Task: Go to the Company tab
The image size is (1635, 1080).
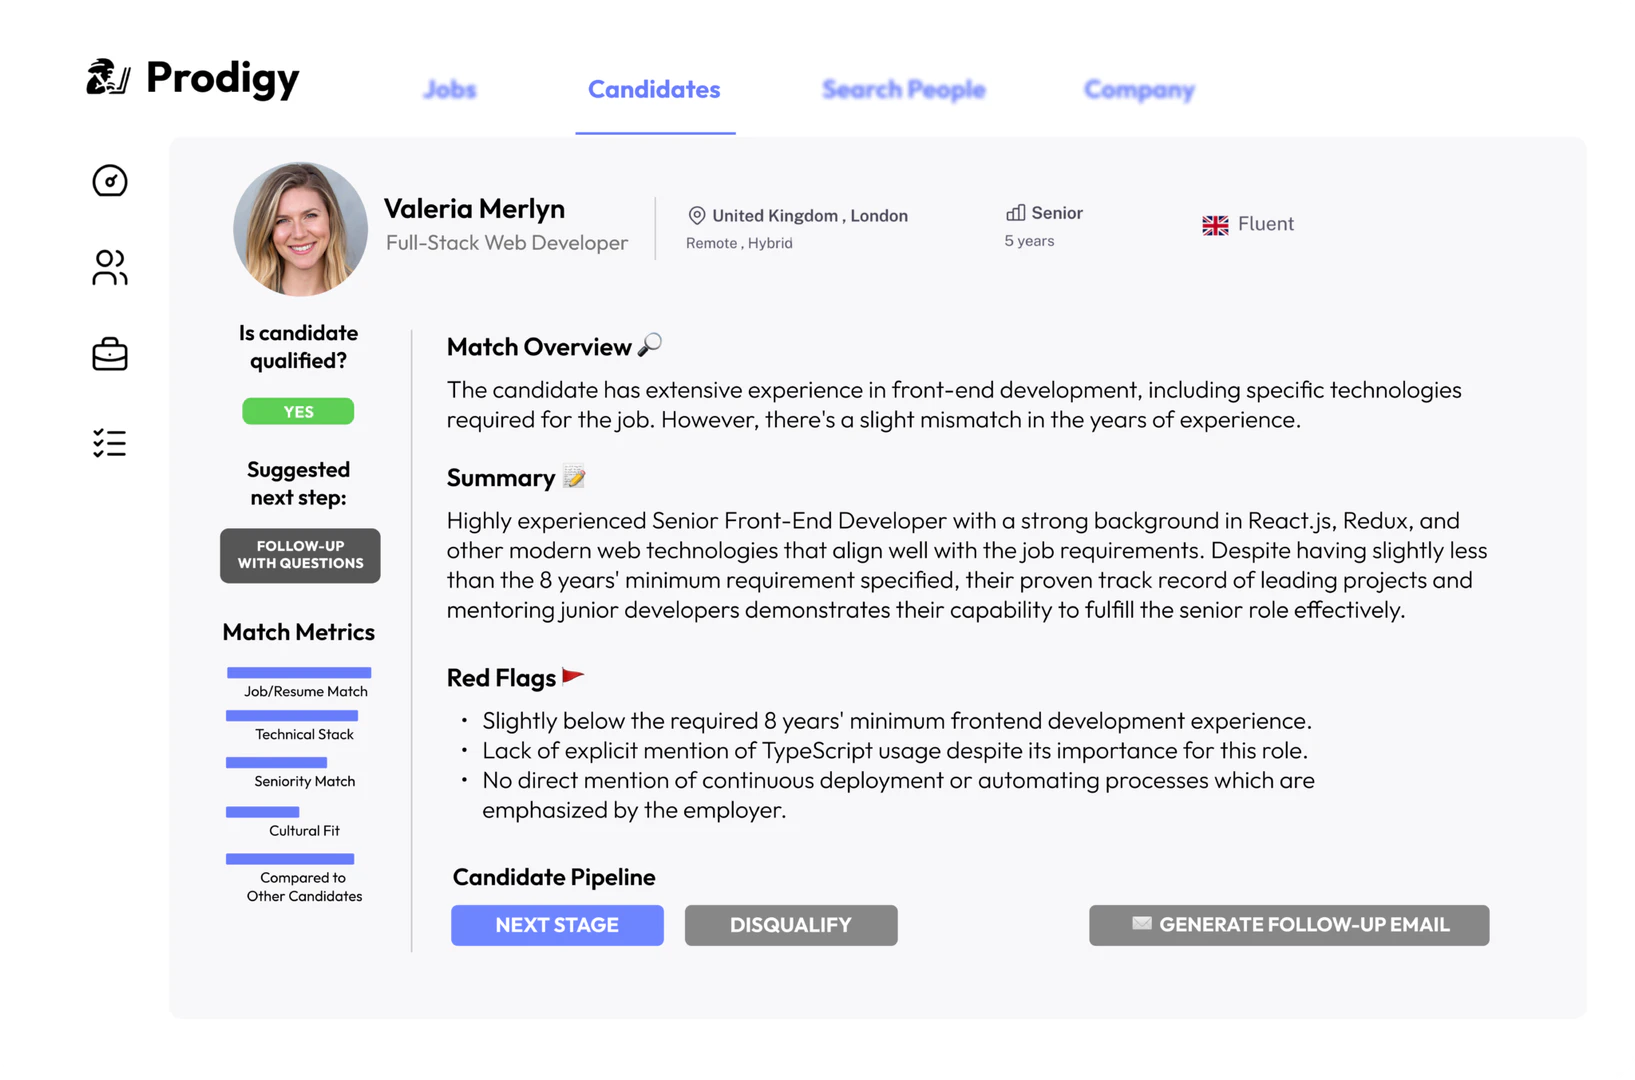Action: click(x=1139, y=90)
